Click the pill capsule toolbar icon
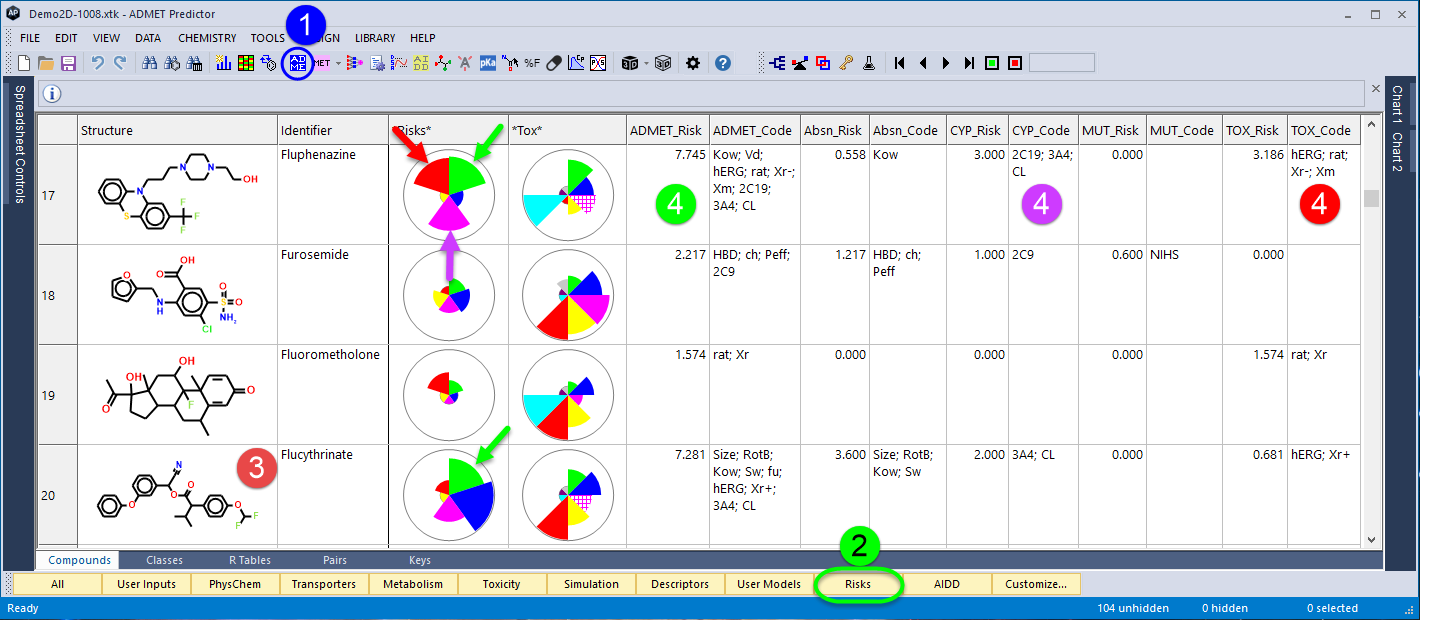The height and width of the screenshot is (620, 1429). (x=555, y=63)
